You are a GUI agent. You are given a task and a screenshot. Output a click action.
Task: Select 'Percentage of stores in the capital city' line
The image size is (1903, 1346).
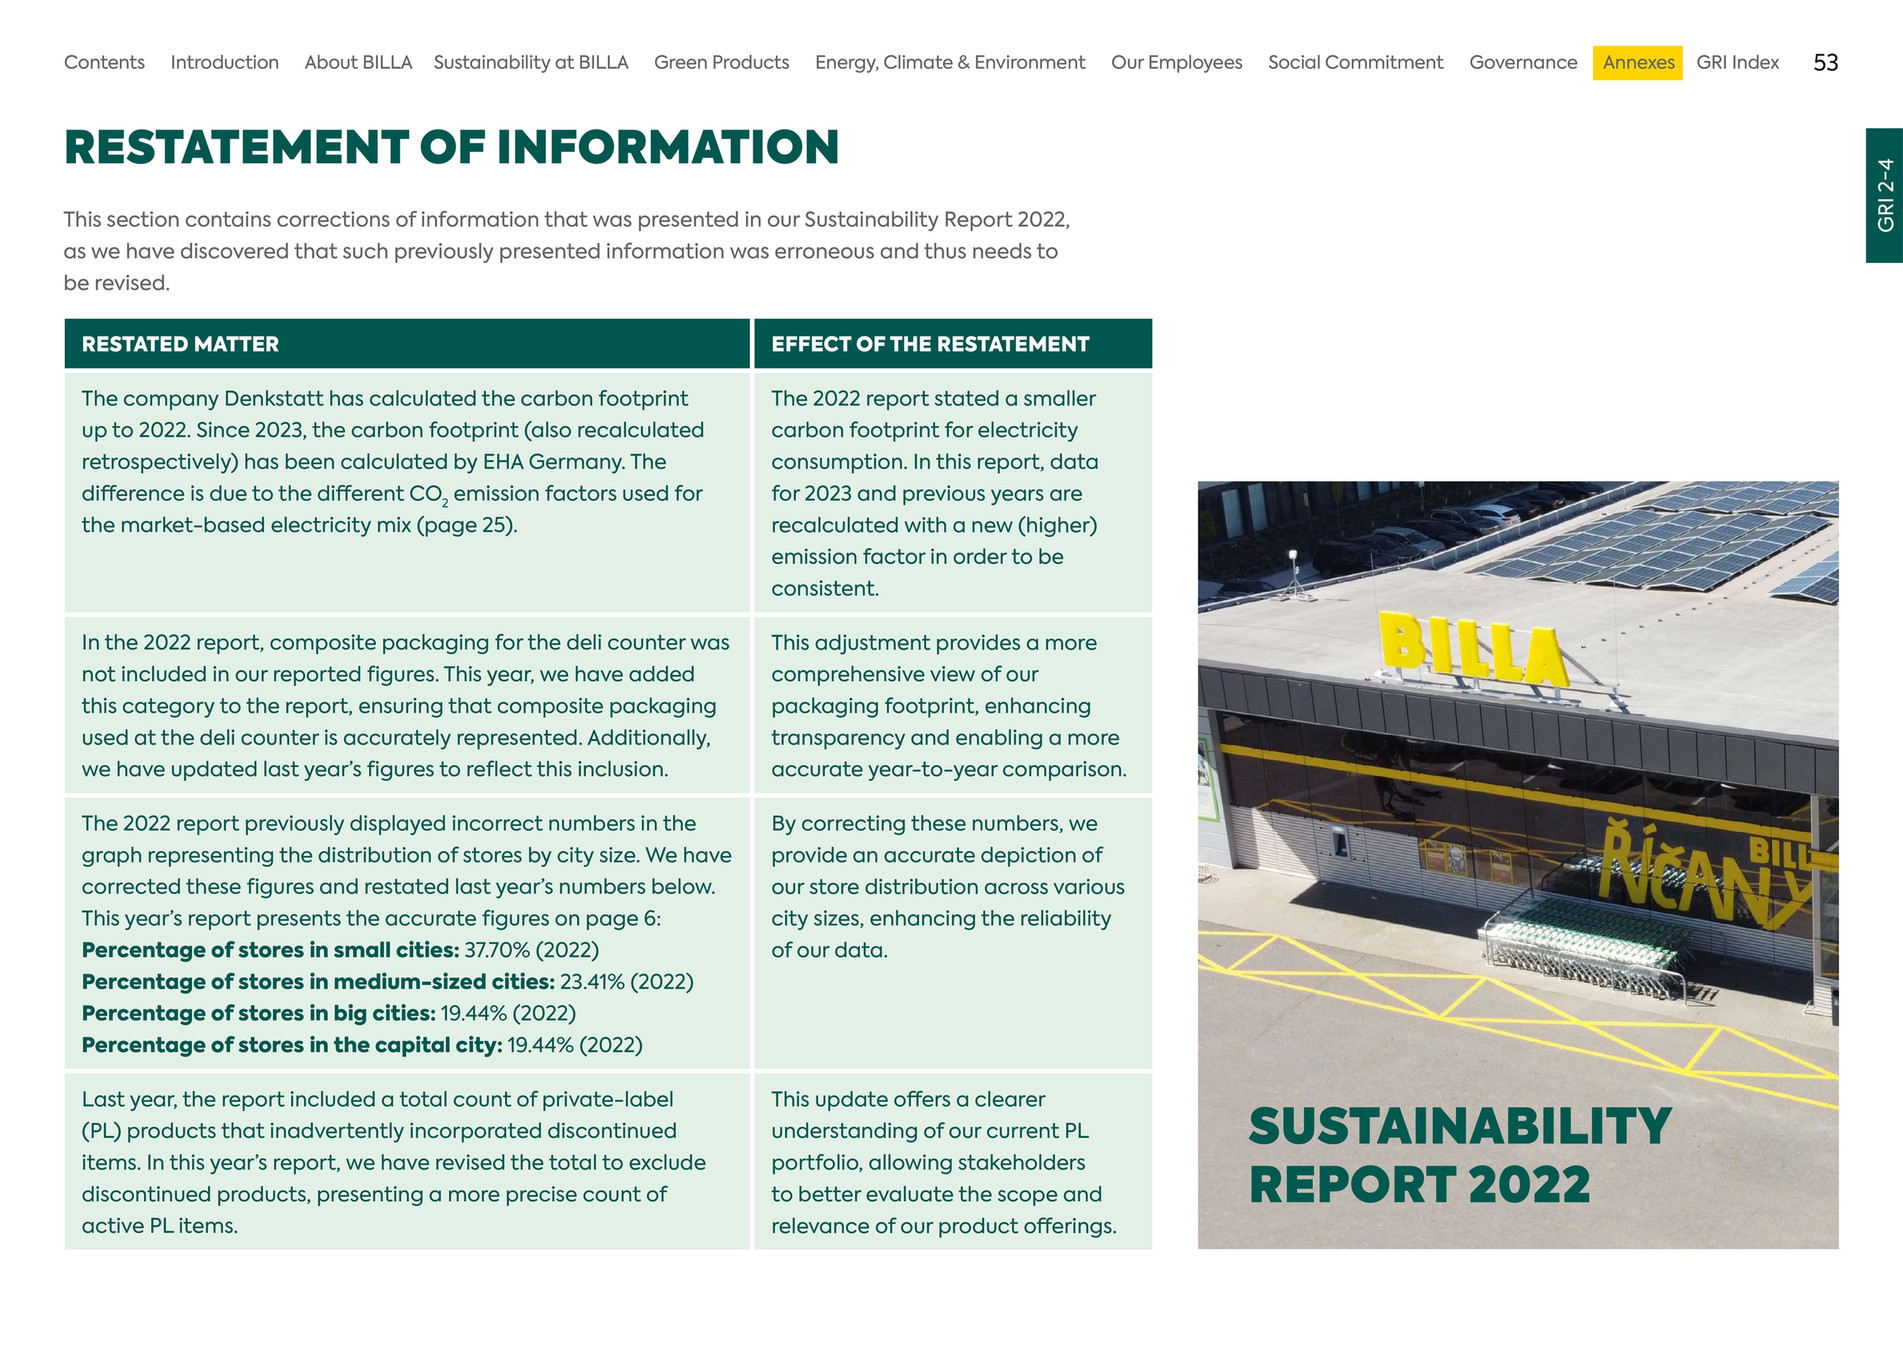click(x=362, y=1045)
